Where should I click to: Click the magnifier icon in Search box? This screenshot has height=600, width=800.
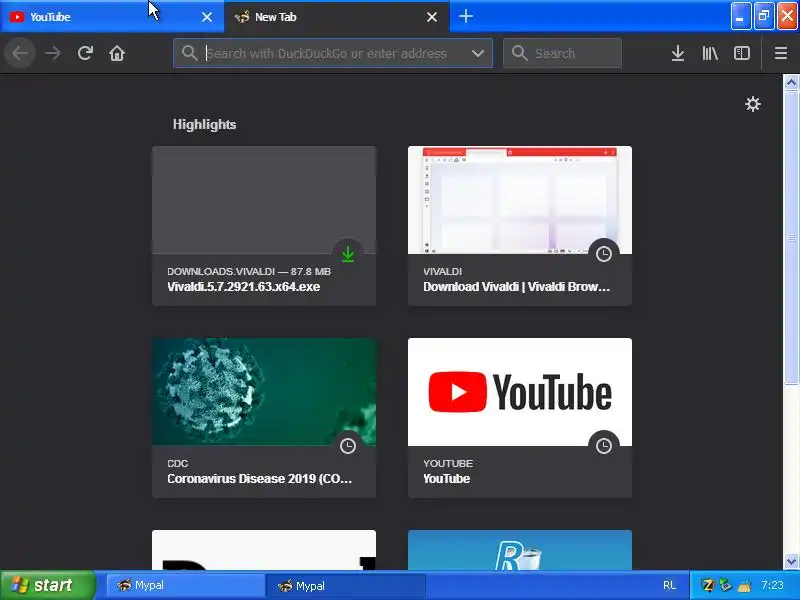[x=519, y=53]
